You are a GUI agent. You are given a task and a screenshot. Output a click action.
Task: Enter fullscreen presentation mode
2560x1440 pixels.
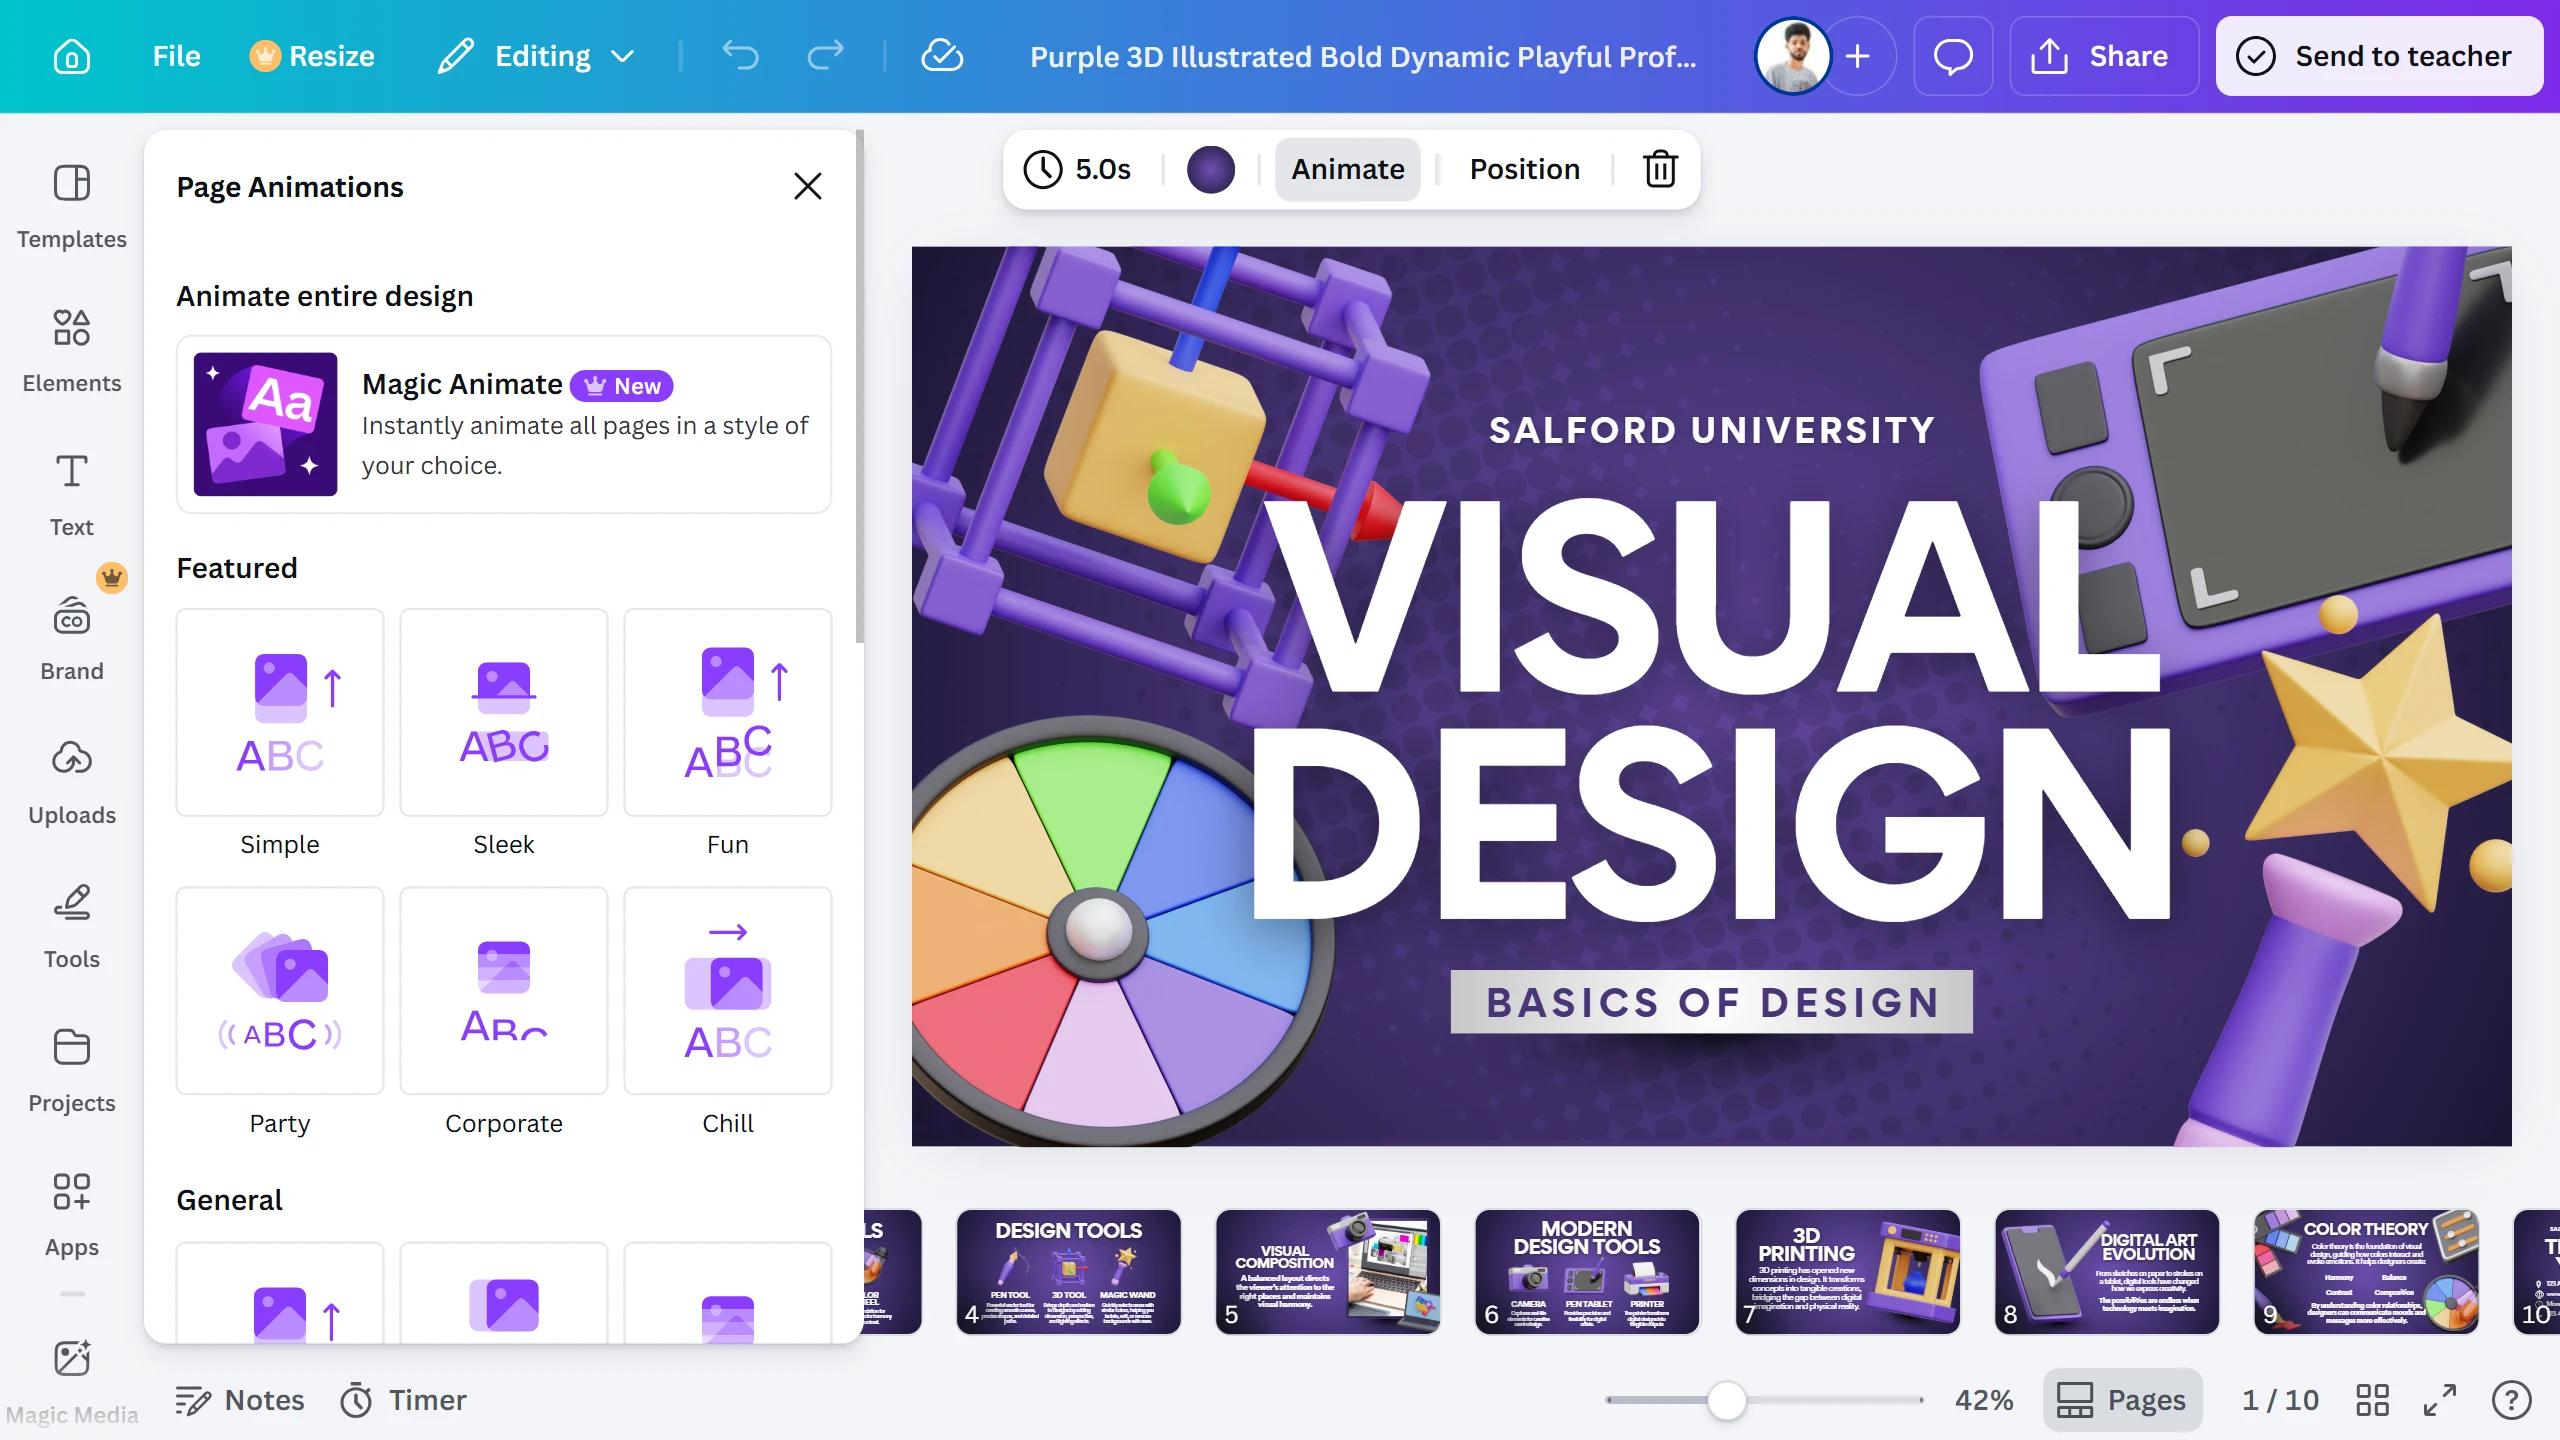2440,1399
